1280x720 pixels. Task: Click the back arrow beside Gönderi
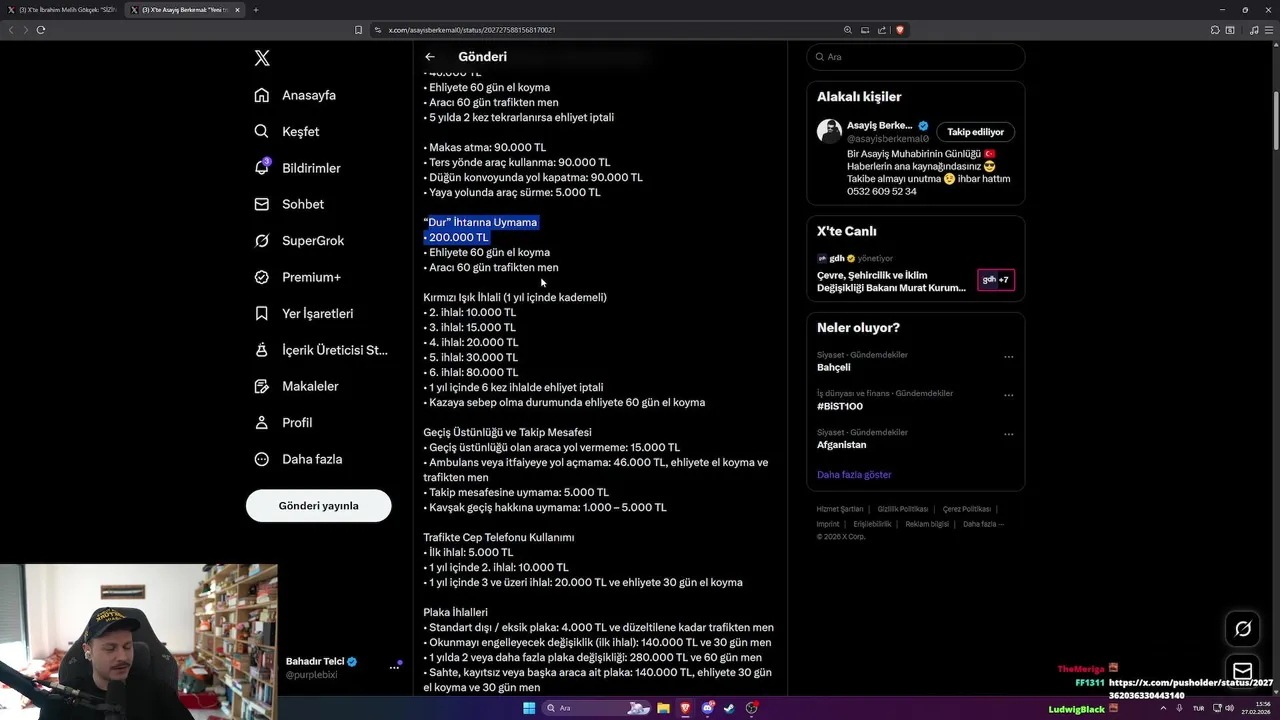(x=430, y=57)
